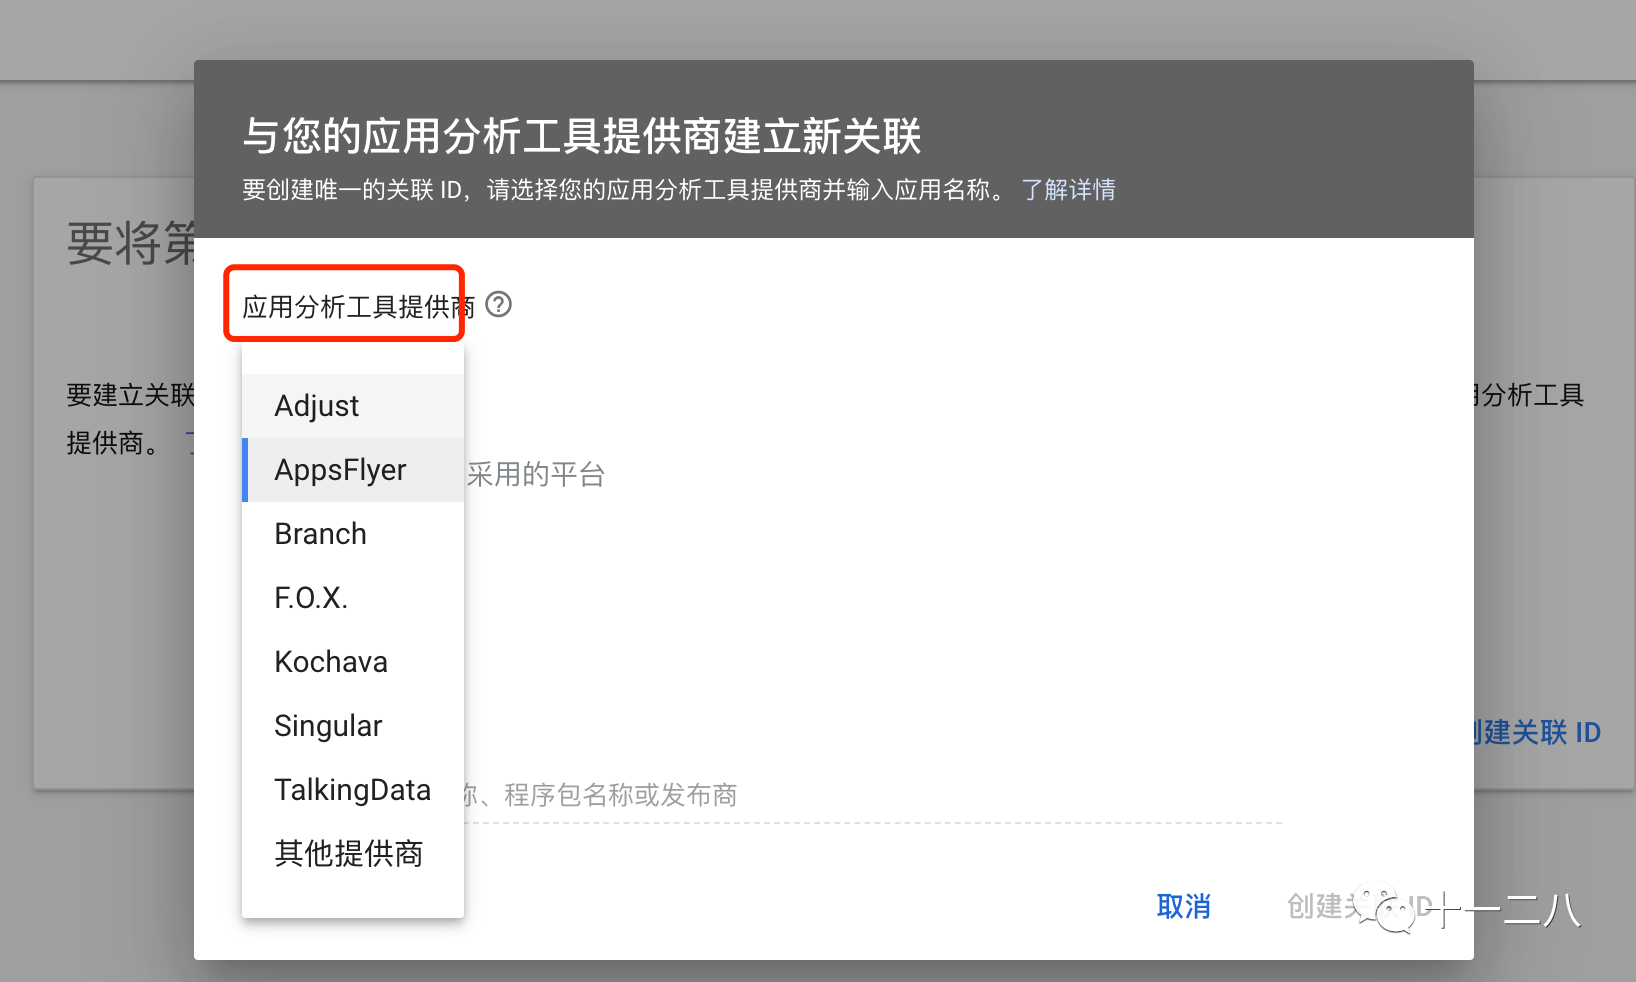Open the 了解详情 link in the dialog header

[1068, 190]
